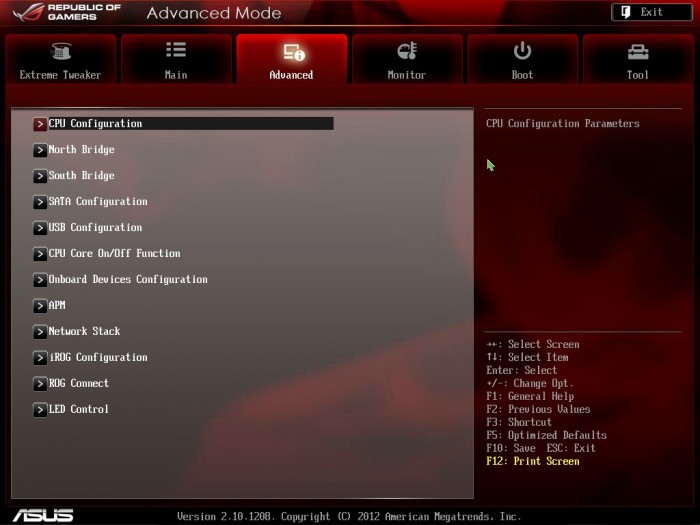Click the Select Item key hint

(527, 357)
